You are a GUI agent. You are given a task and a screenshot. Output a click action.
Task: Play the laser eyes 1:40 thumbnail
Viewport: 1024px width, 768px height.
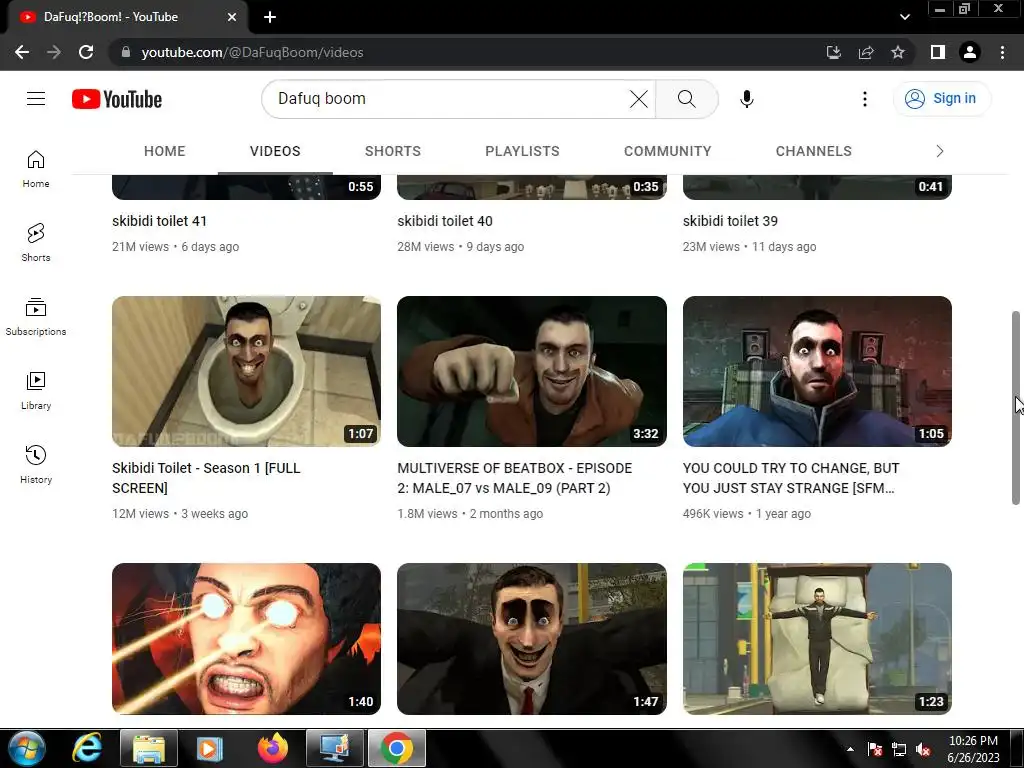point(246,639)
